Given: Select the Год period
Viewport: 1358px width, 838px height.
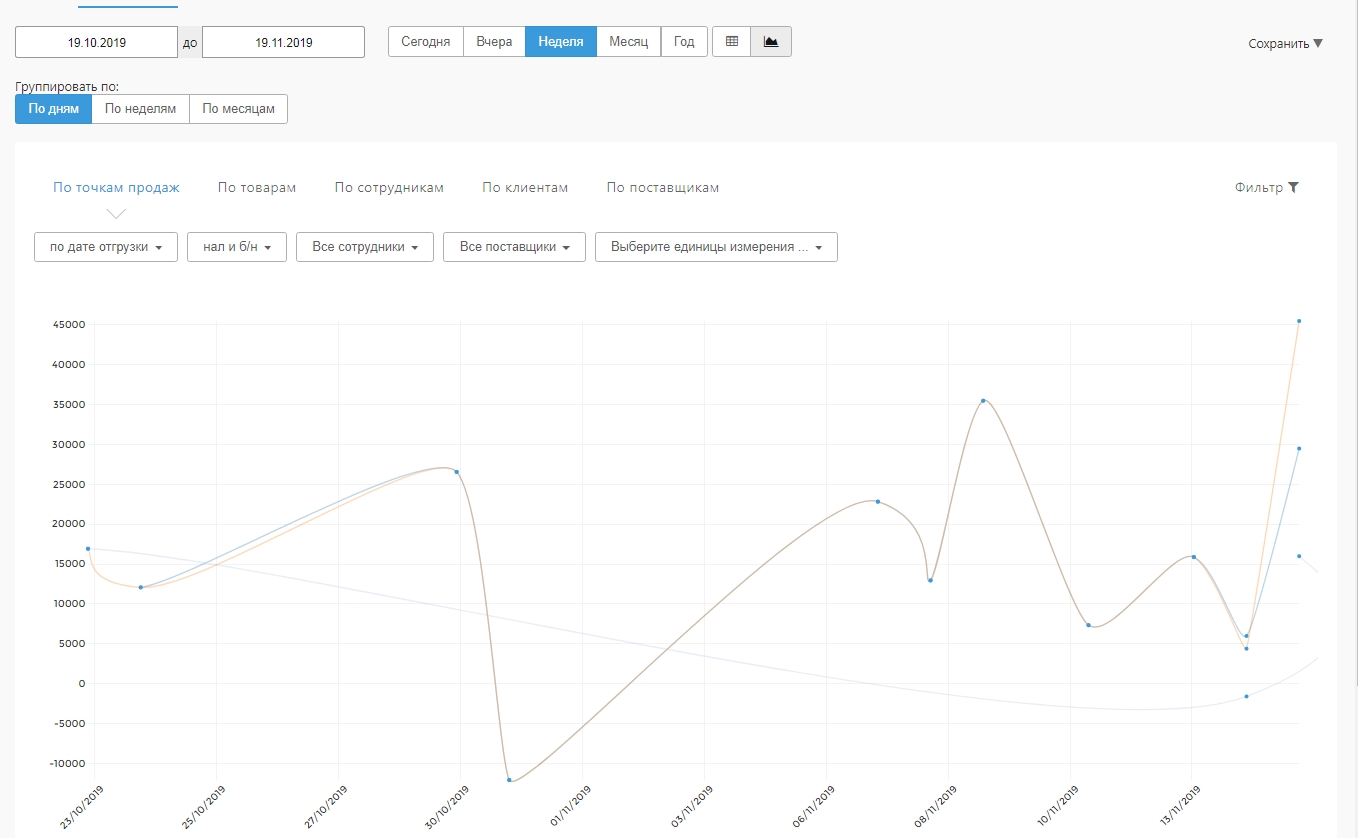Looking at the screenshot, I should point(684,42).
